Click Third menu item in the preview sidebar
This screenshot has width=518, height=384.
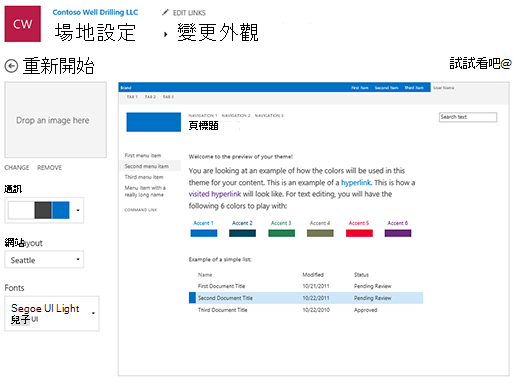point(144,177)
